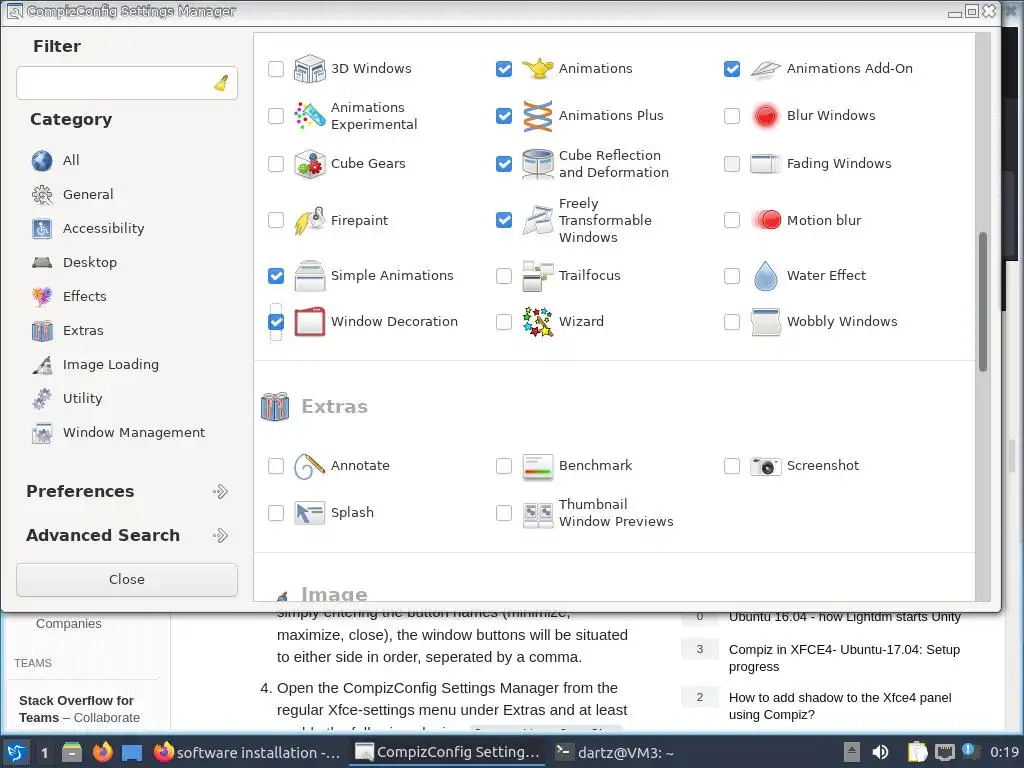Open the Wobbly Windows plugin icon
Screen dimensions: 1024x768
tap(765, 322)
